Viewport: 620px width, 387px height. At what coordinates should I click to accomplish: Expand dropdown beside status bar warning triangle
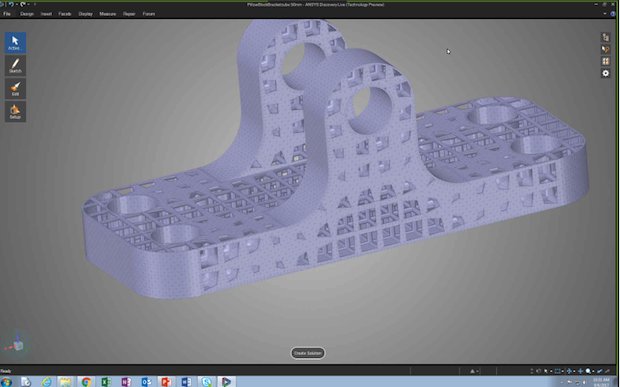click(x=478, y=371)
